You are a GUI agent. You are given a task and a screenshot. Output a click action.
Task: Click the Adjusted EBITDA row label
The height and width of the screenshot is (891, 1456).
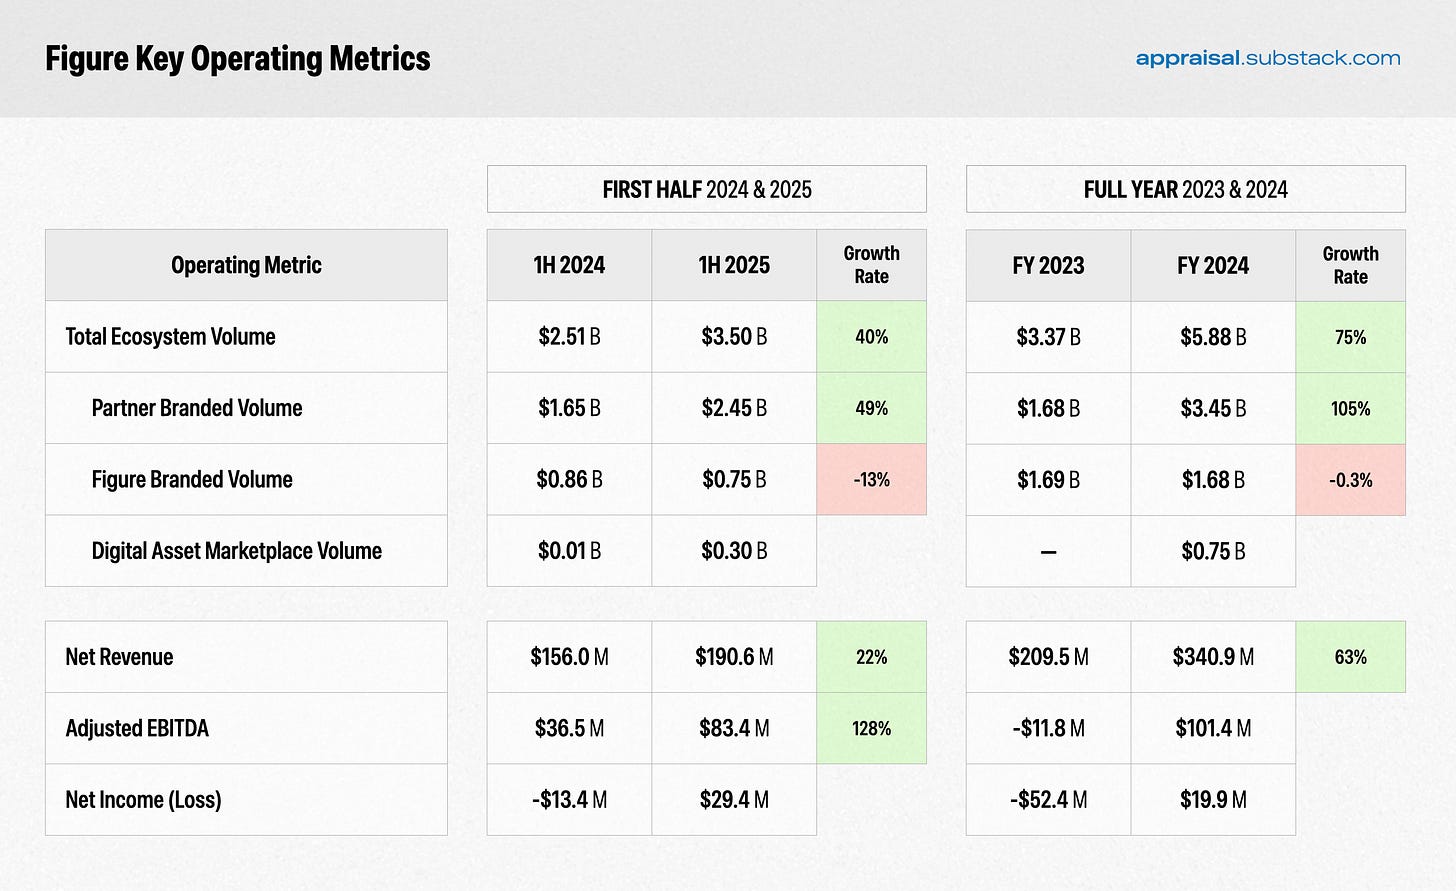click(x=137, y=728)
